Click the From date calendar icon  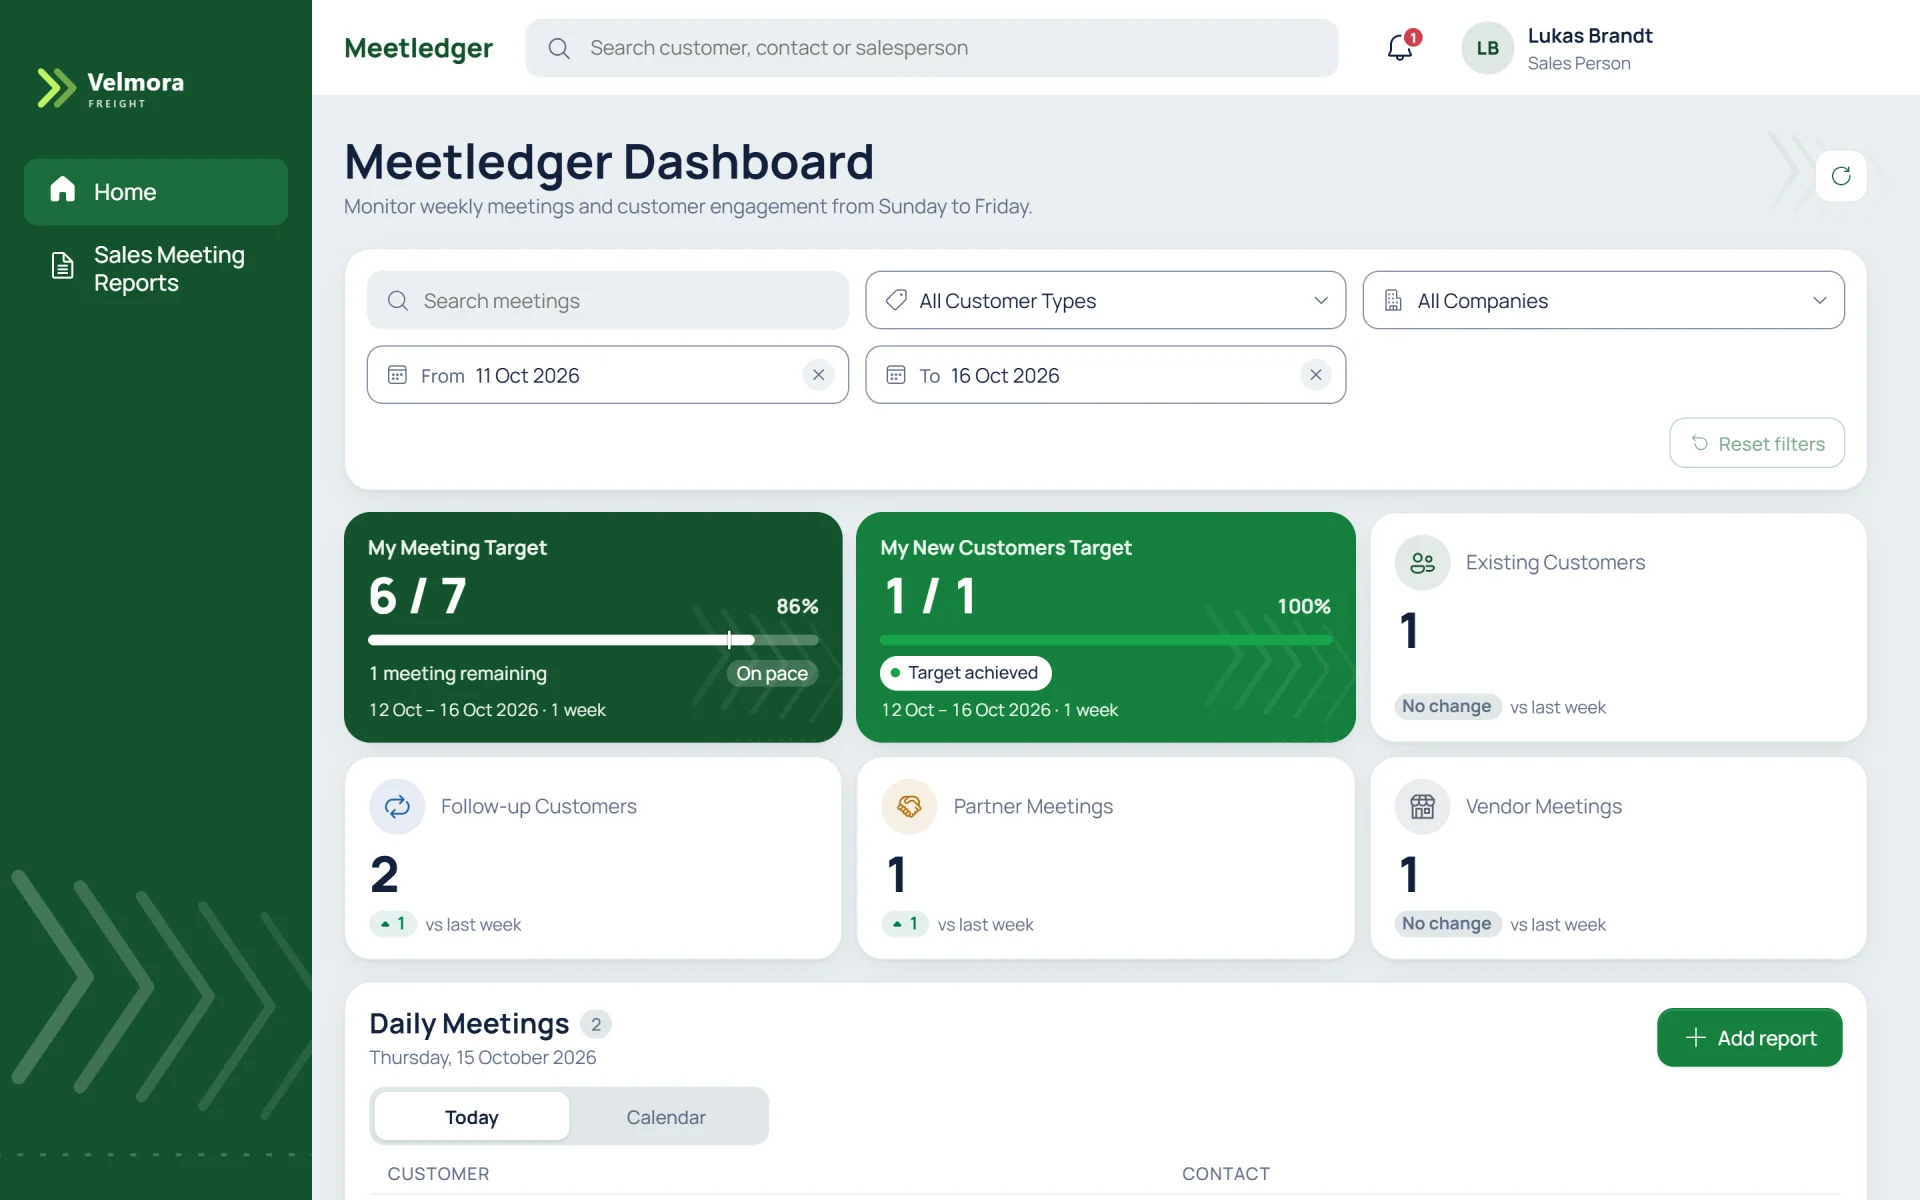click(397, 375)
